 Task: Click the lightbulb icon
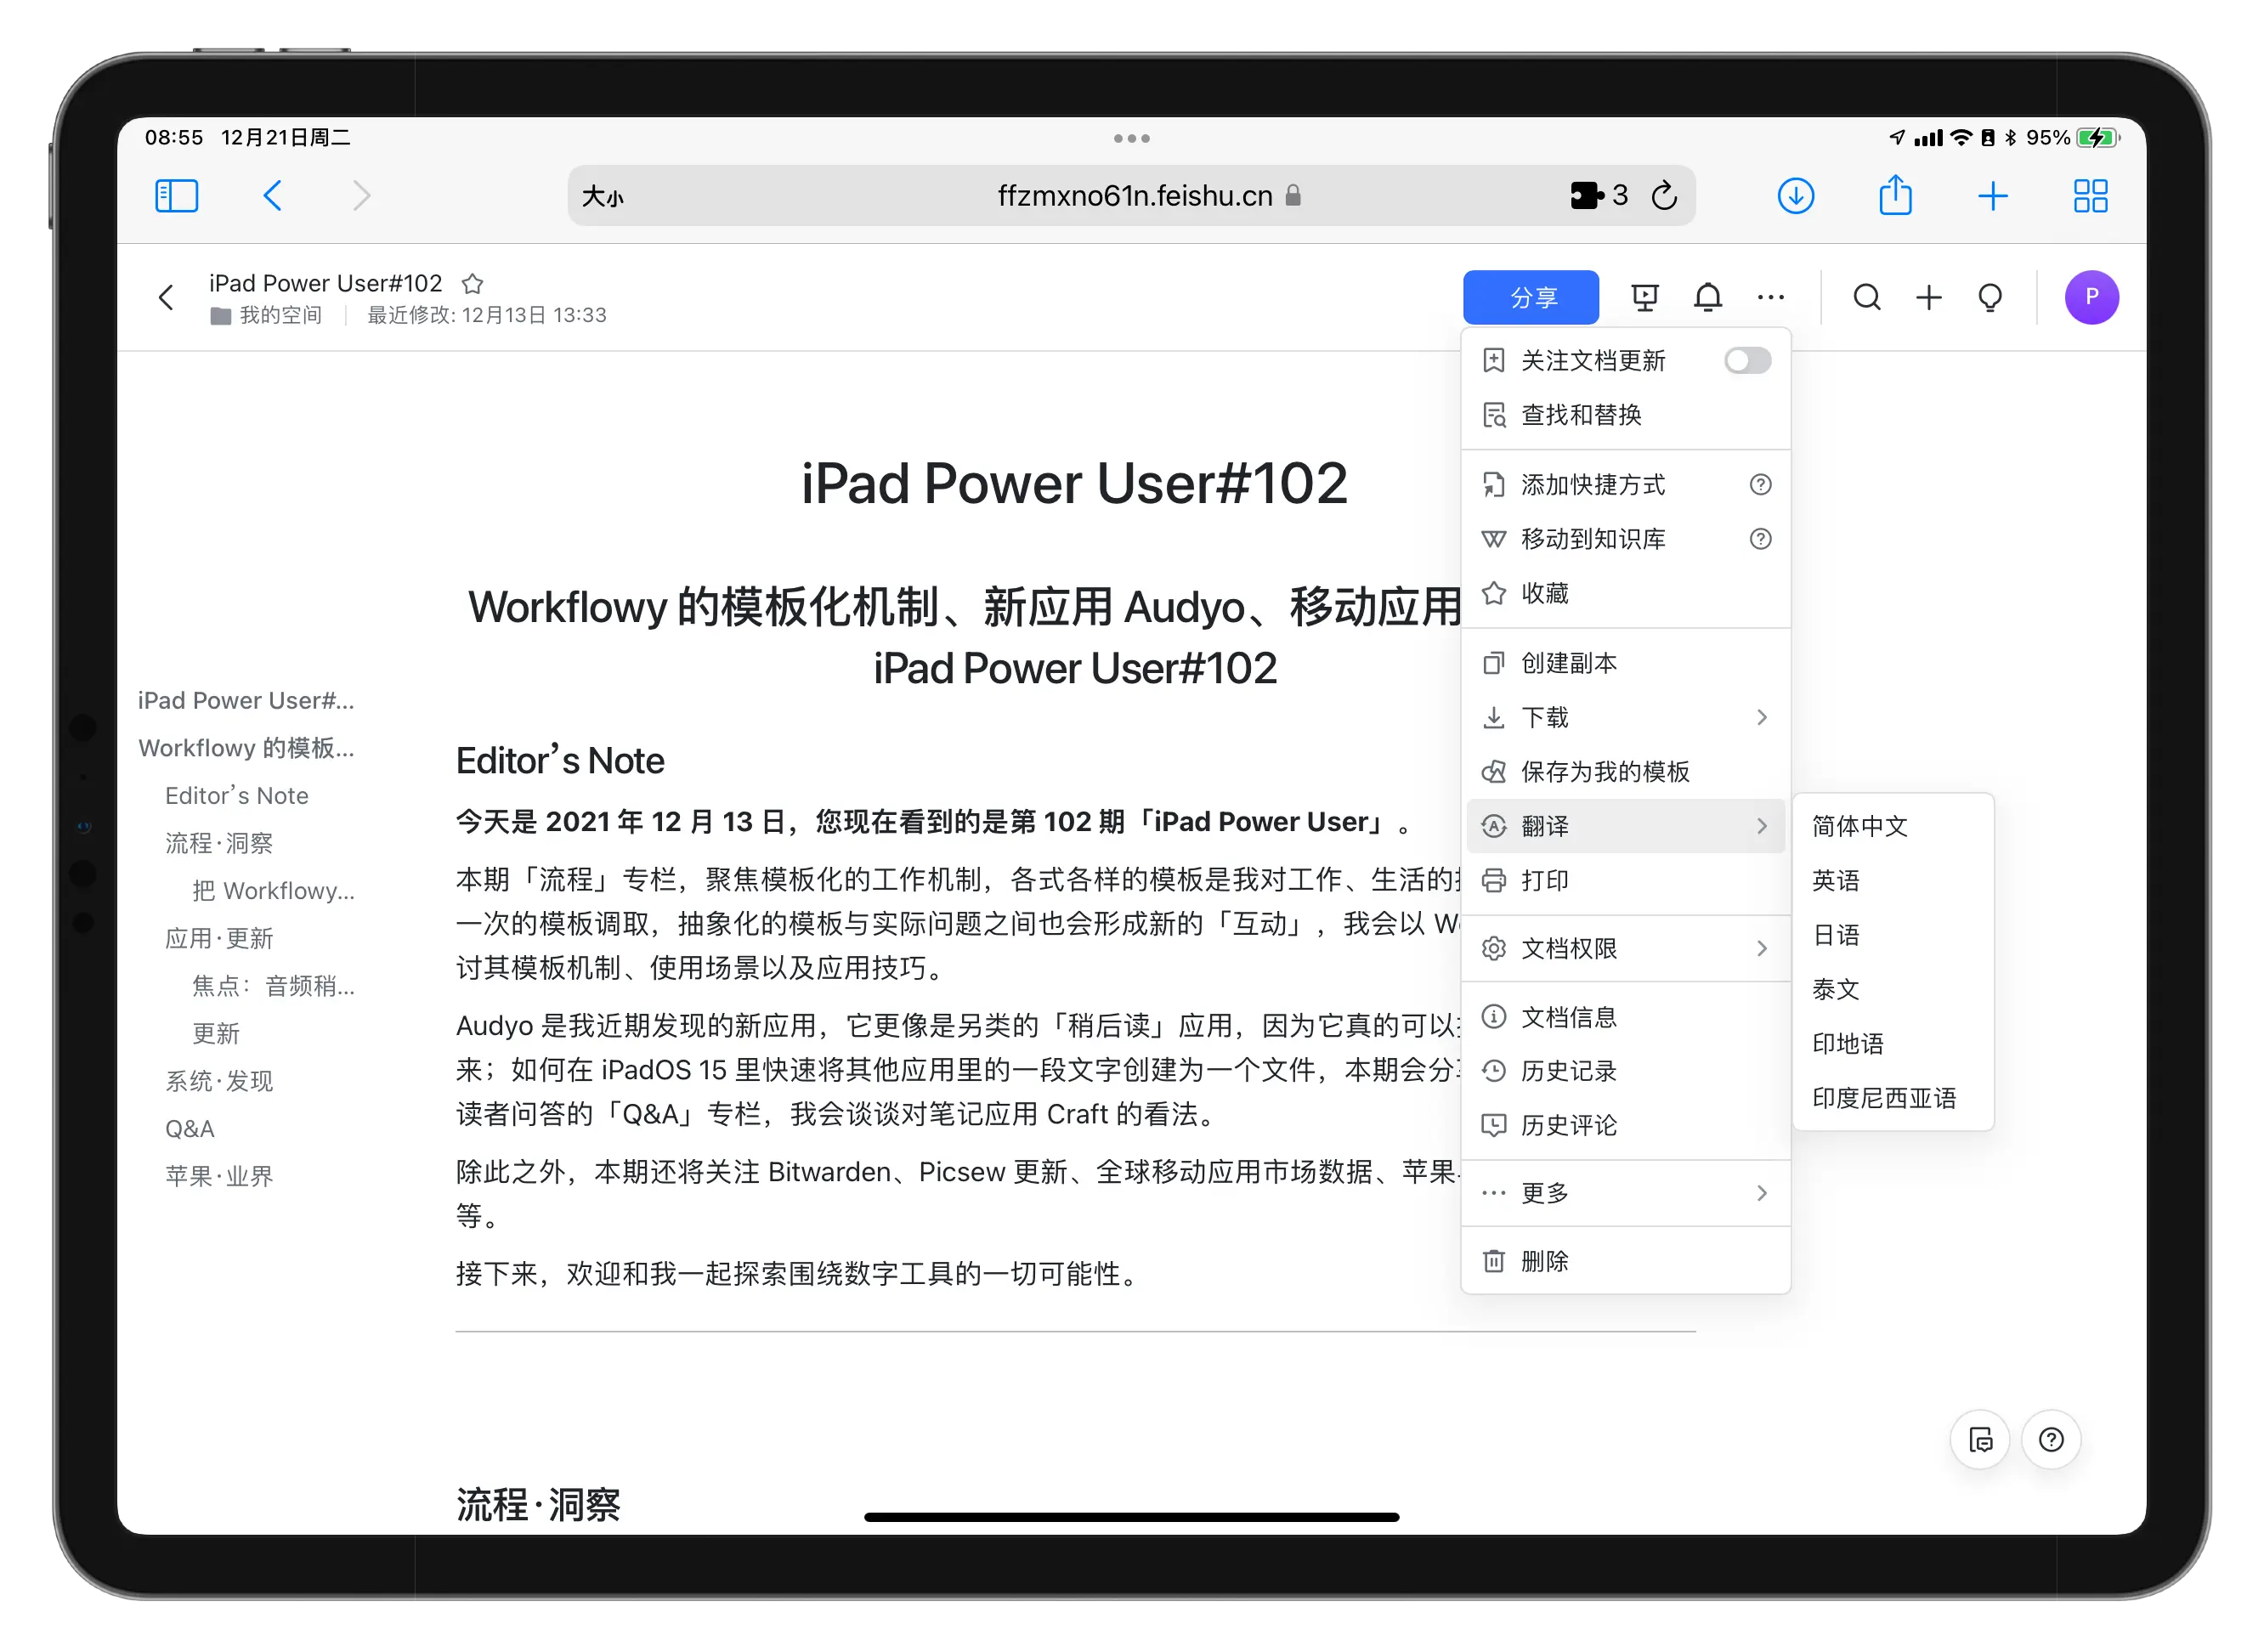click(1990, 297)
